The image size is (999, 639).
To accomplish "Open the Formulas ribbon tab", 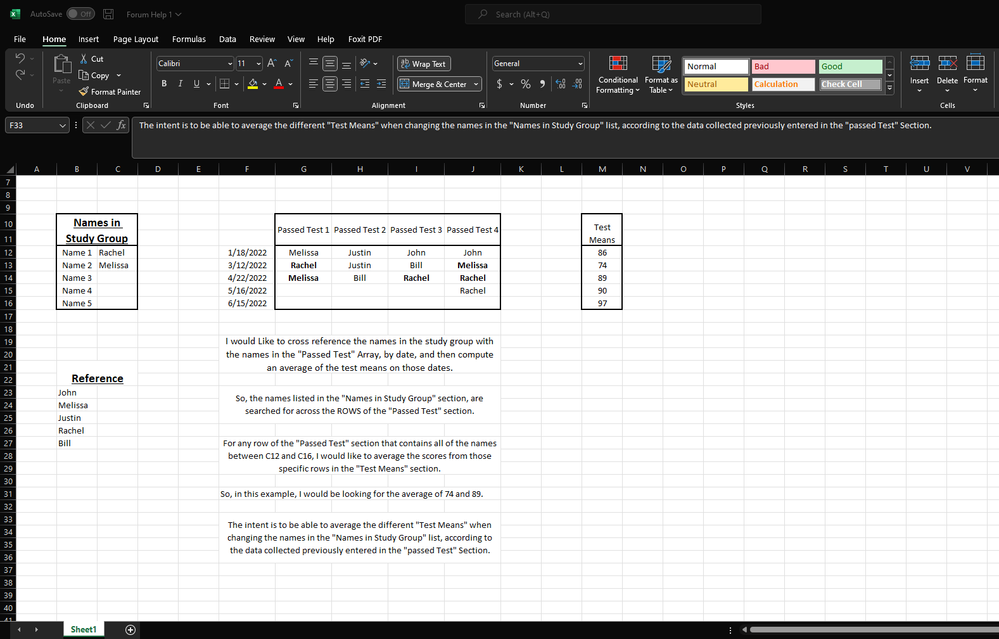I will 189,39.
